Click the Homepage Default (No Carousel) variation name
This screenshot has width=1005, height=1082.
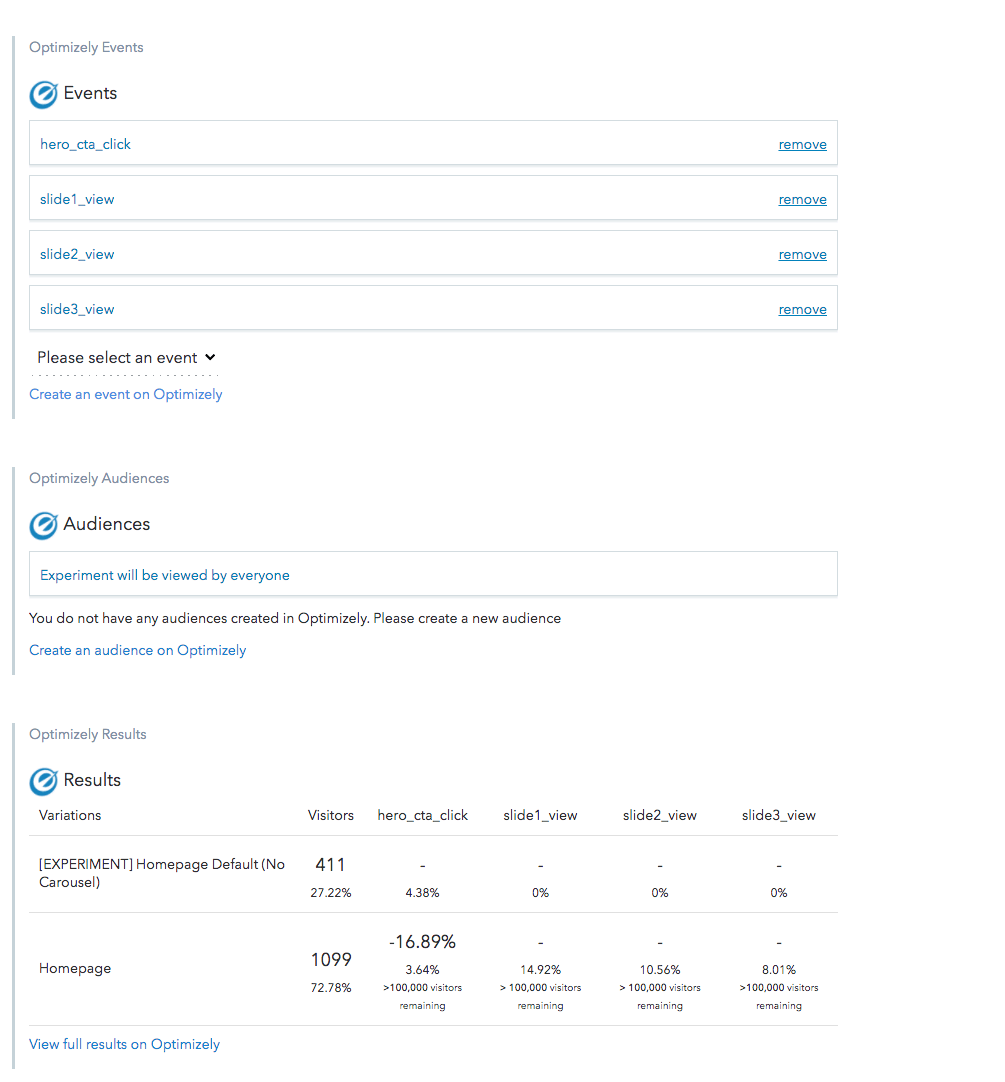162,873
